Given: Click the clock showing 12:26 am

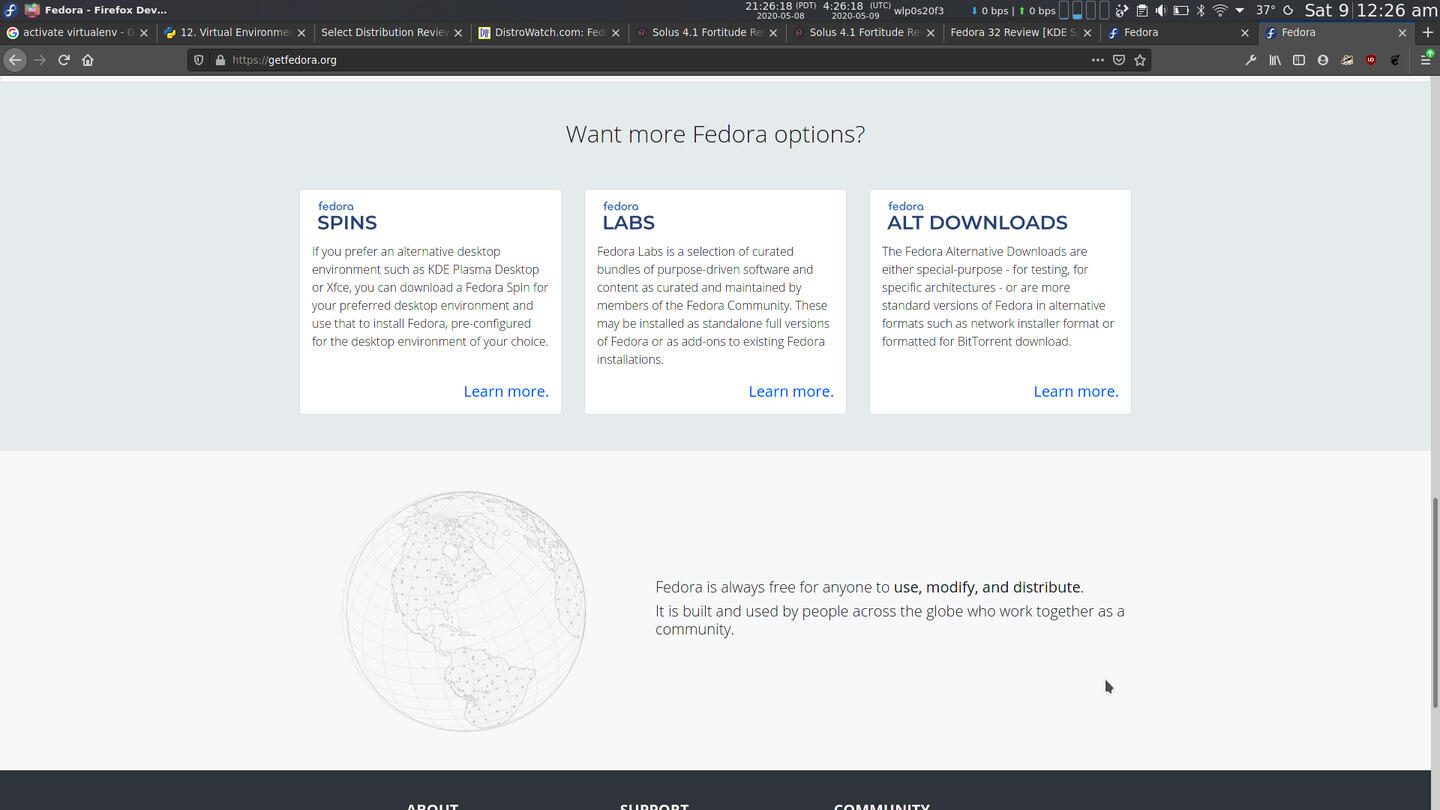Looking at the screenshot, I should click(x=1396, y=10).
